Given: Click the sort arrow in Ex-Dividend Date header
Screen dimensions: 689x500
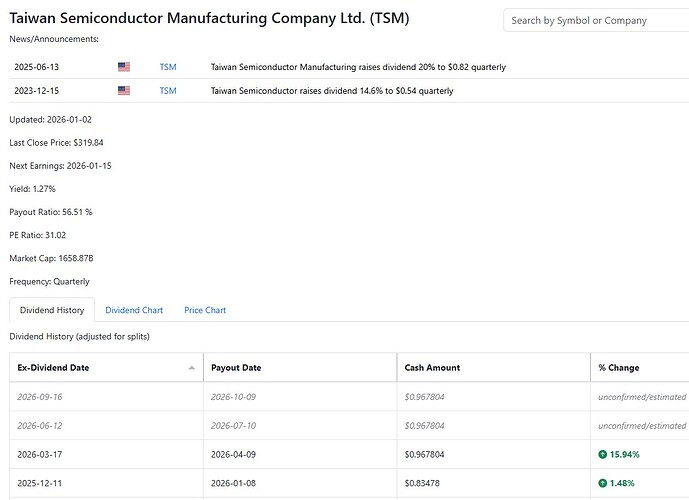Looking at the screenshot, I should coord(192,368).
